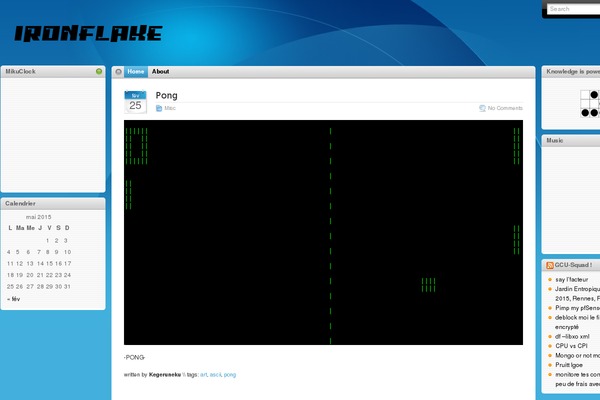Select day 13 in the calendar
Viewport: 600px width, 400px height.
click(x=30, y=263)
